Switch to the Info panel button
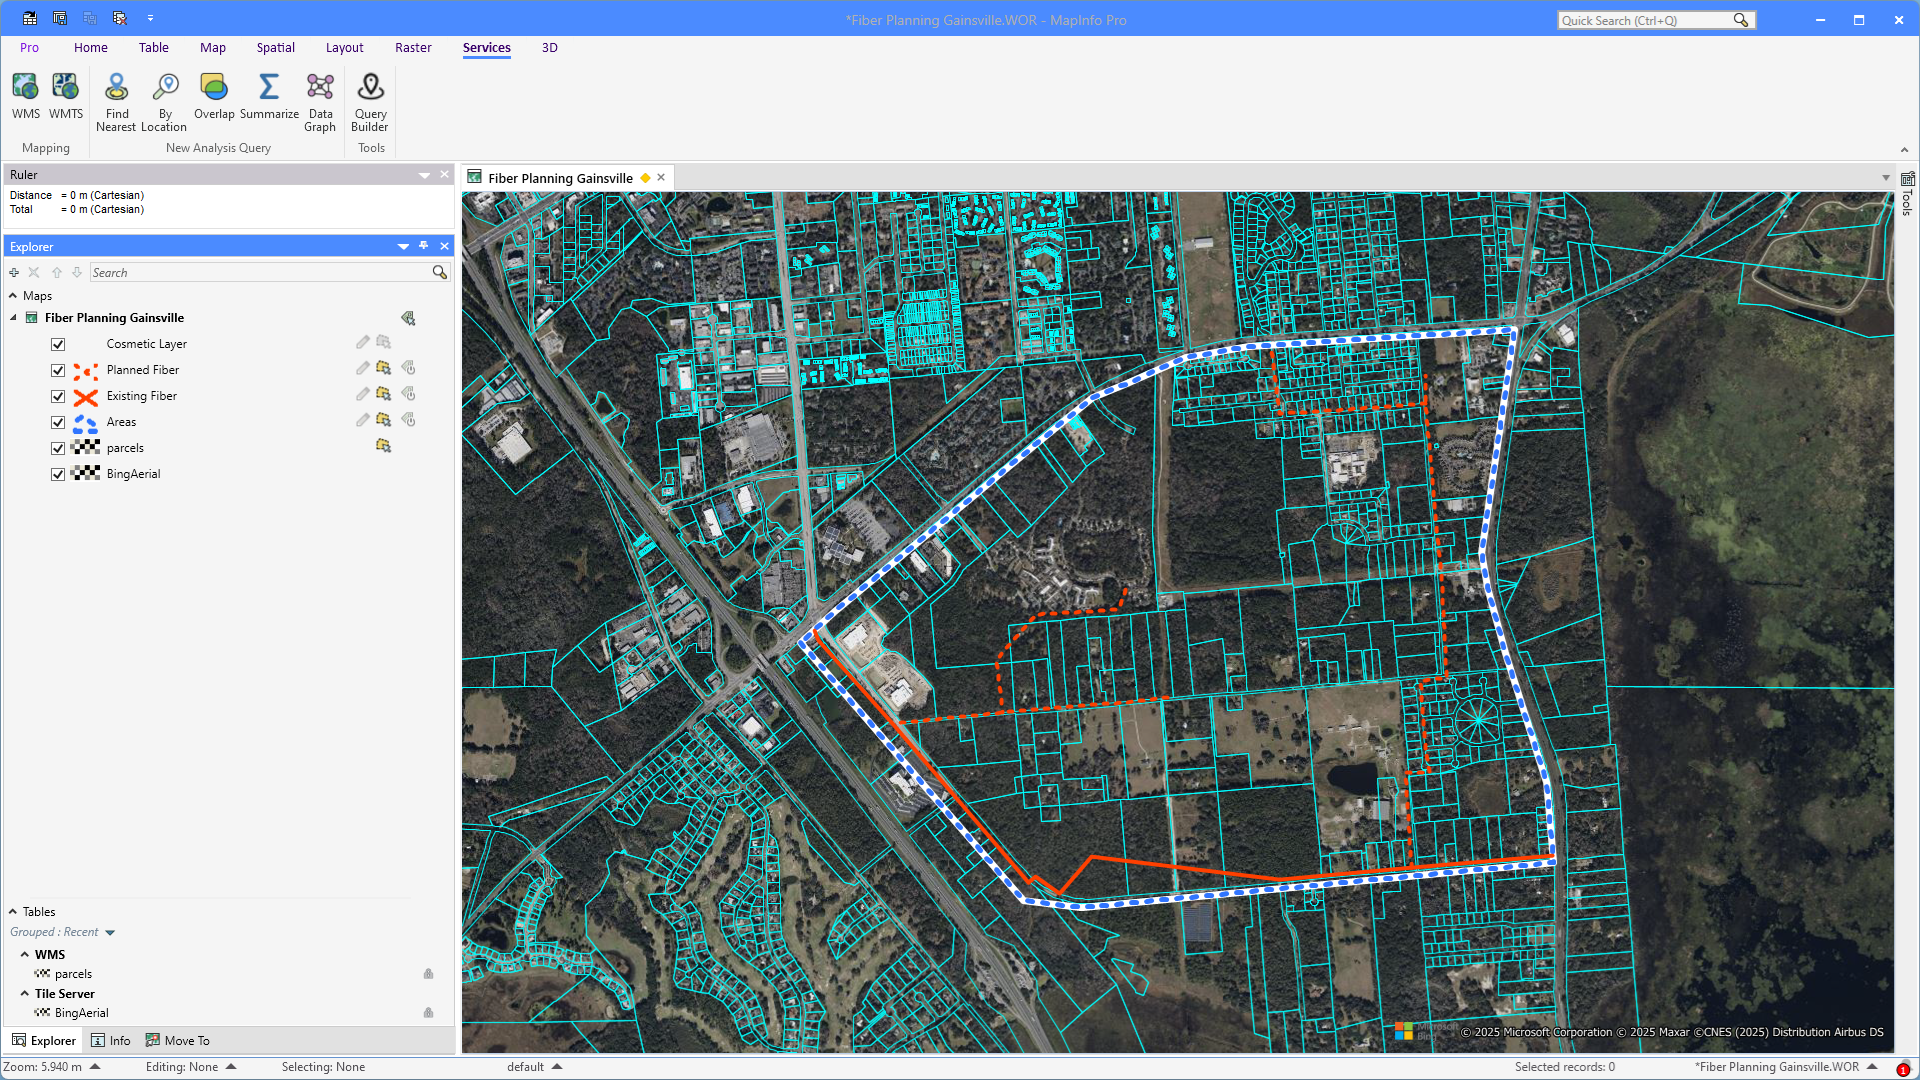 [111, 1041]
